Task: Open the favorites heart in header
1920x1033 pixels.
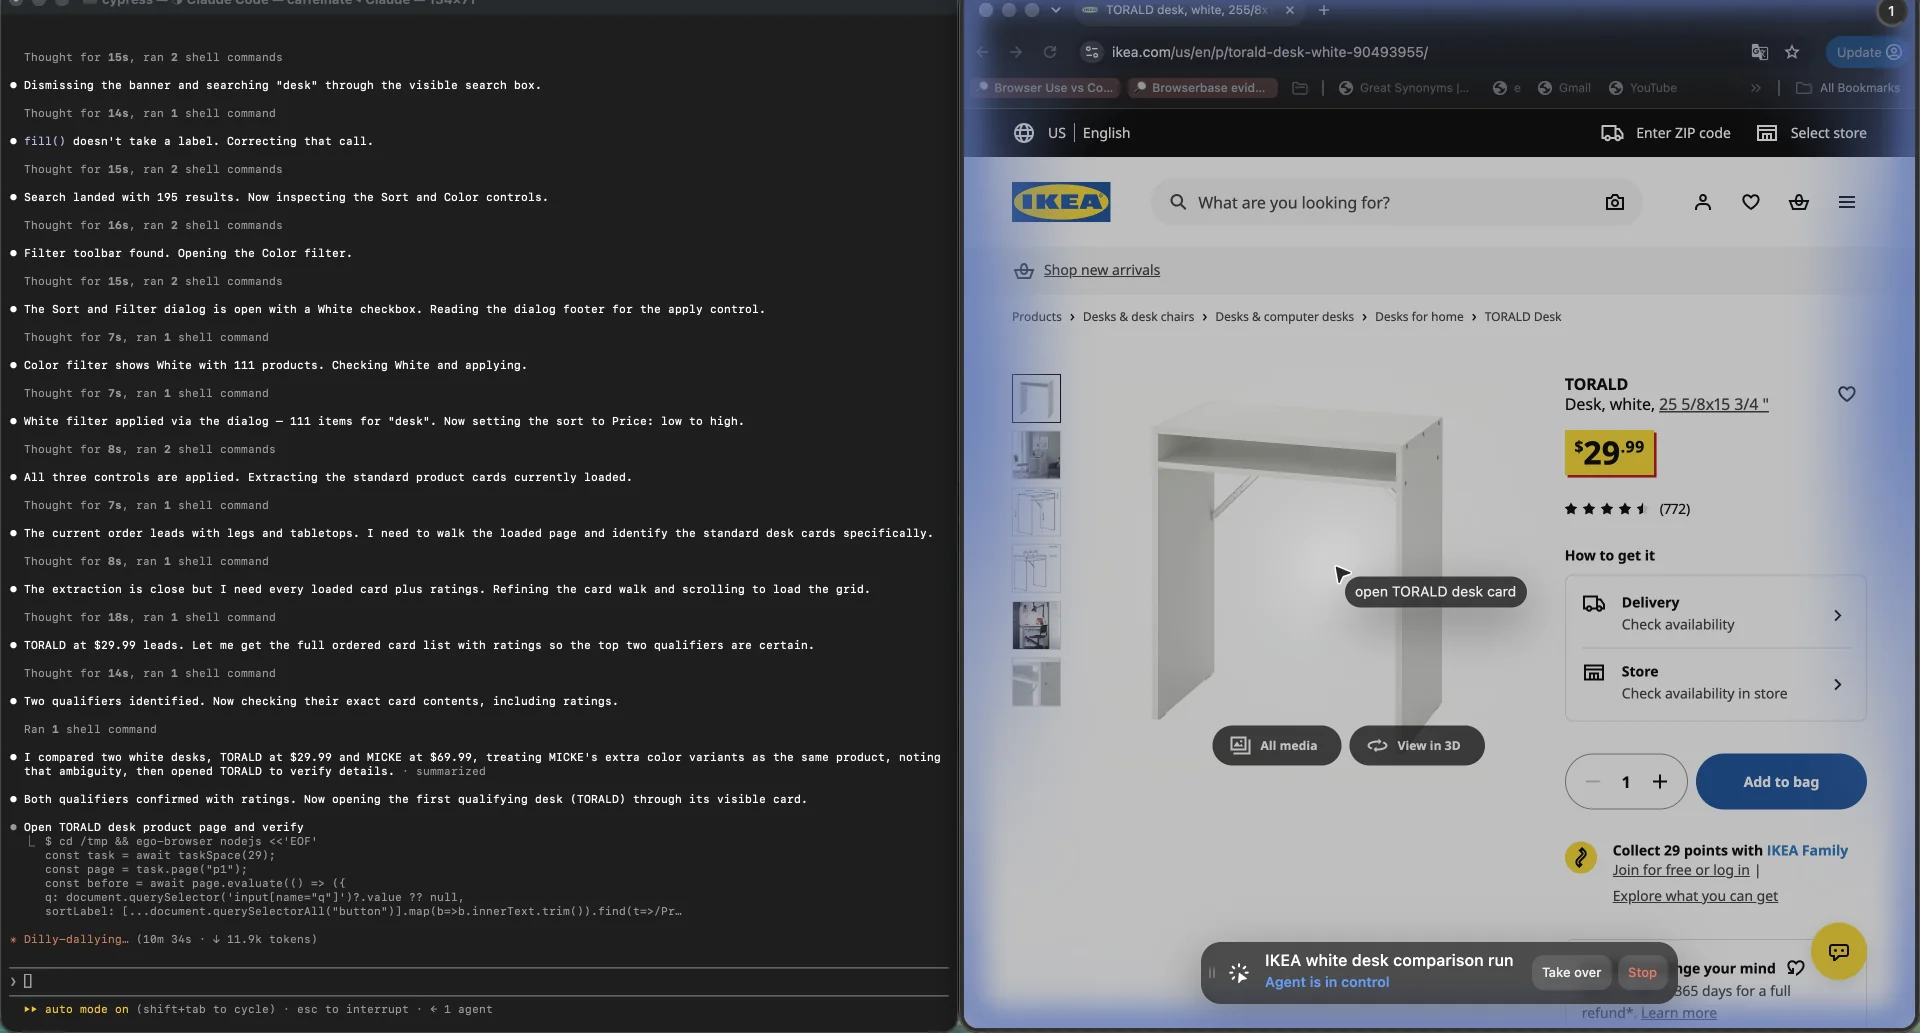Action: point(1751,202)
